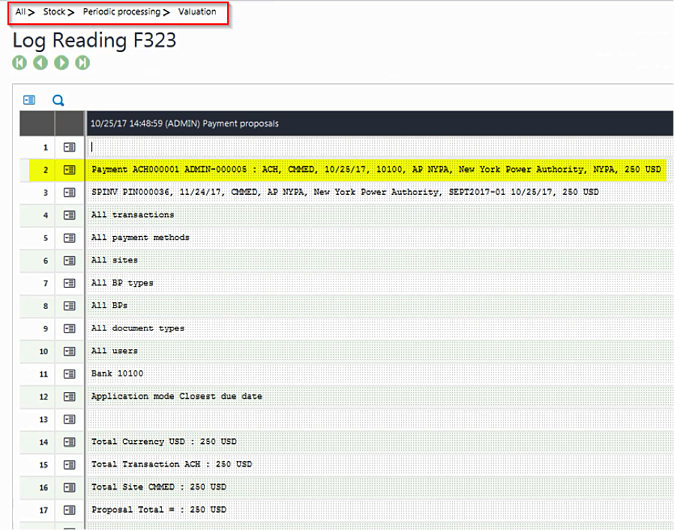Screen dimensions: 674x530
Task: Open line icon for row 14
Action: point(69,441)
